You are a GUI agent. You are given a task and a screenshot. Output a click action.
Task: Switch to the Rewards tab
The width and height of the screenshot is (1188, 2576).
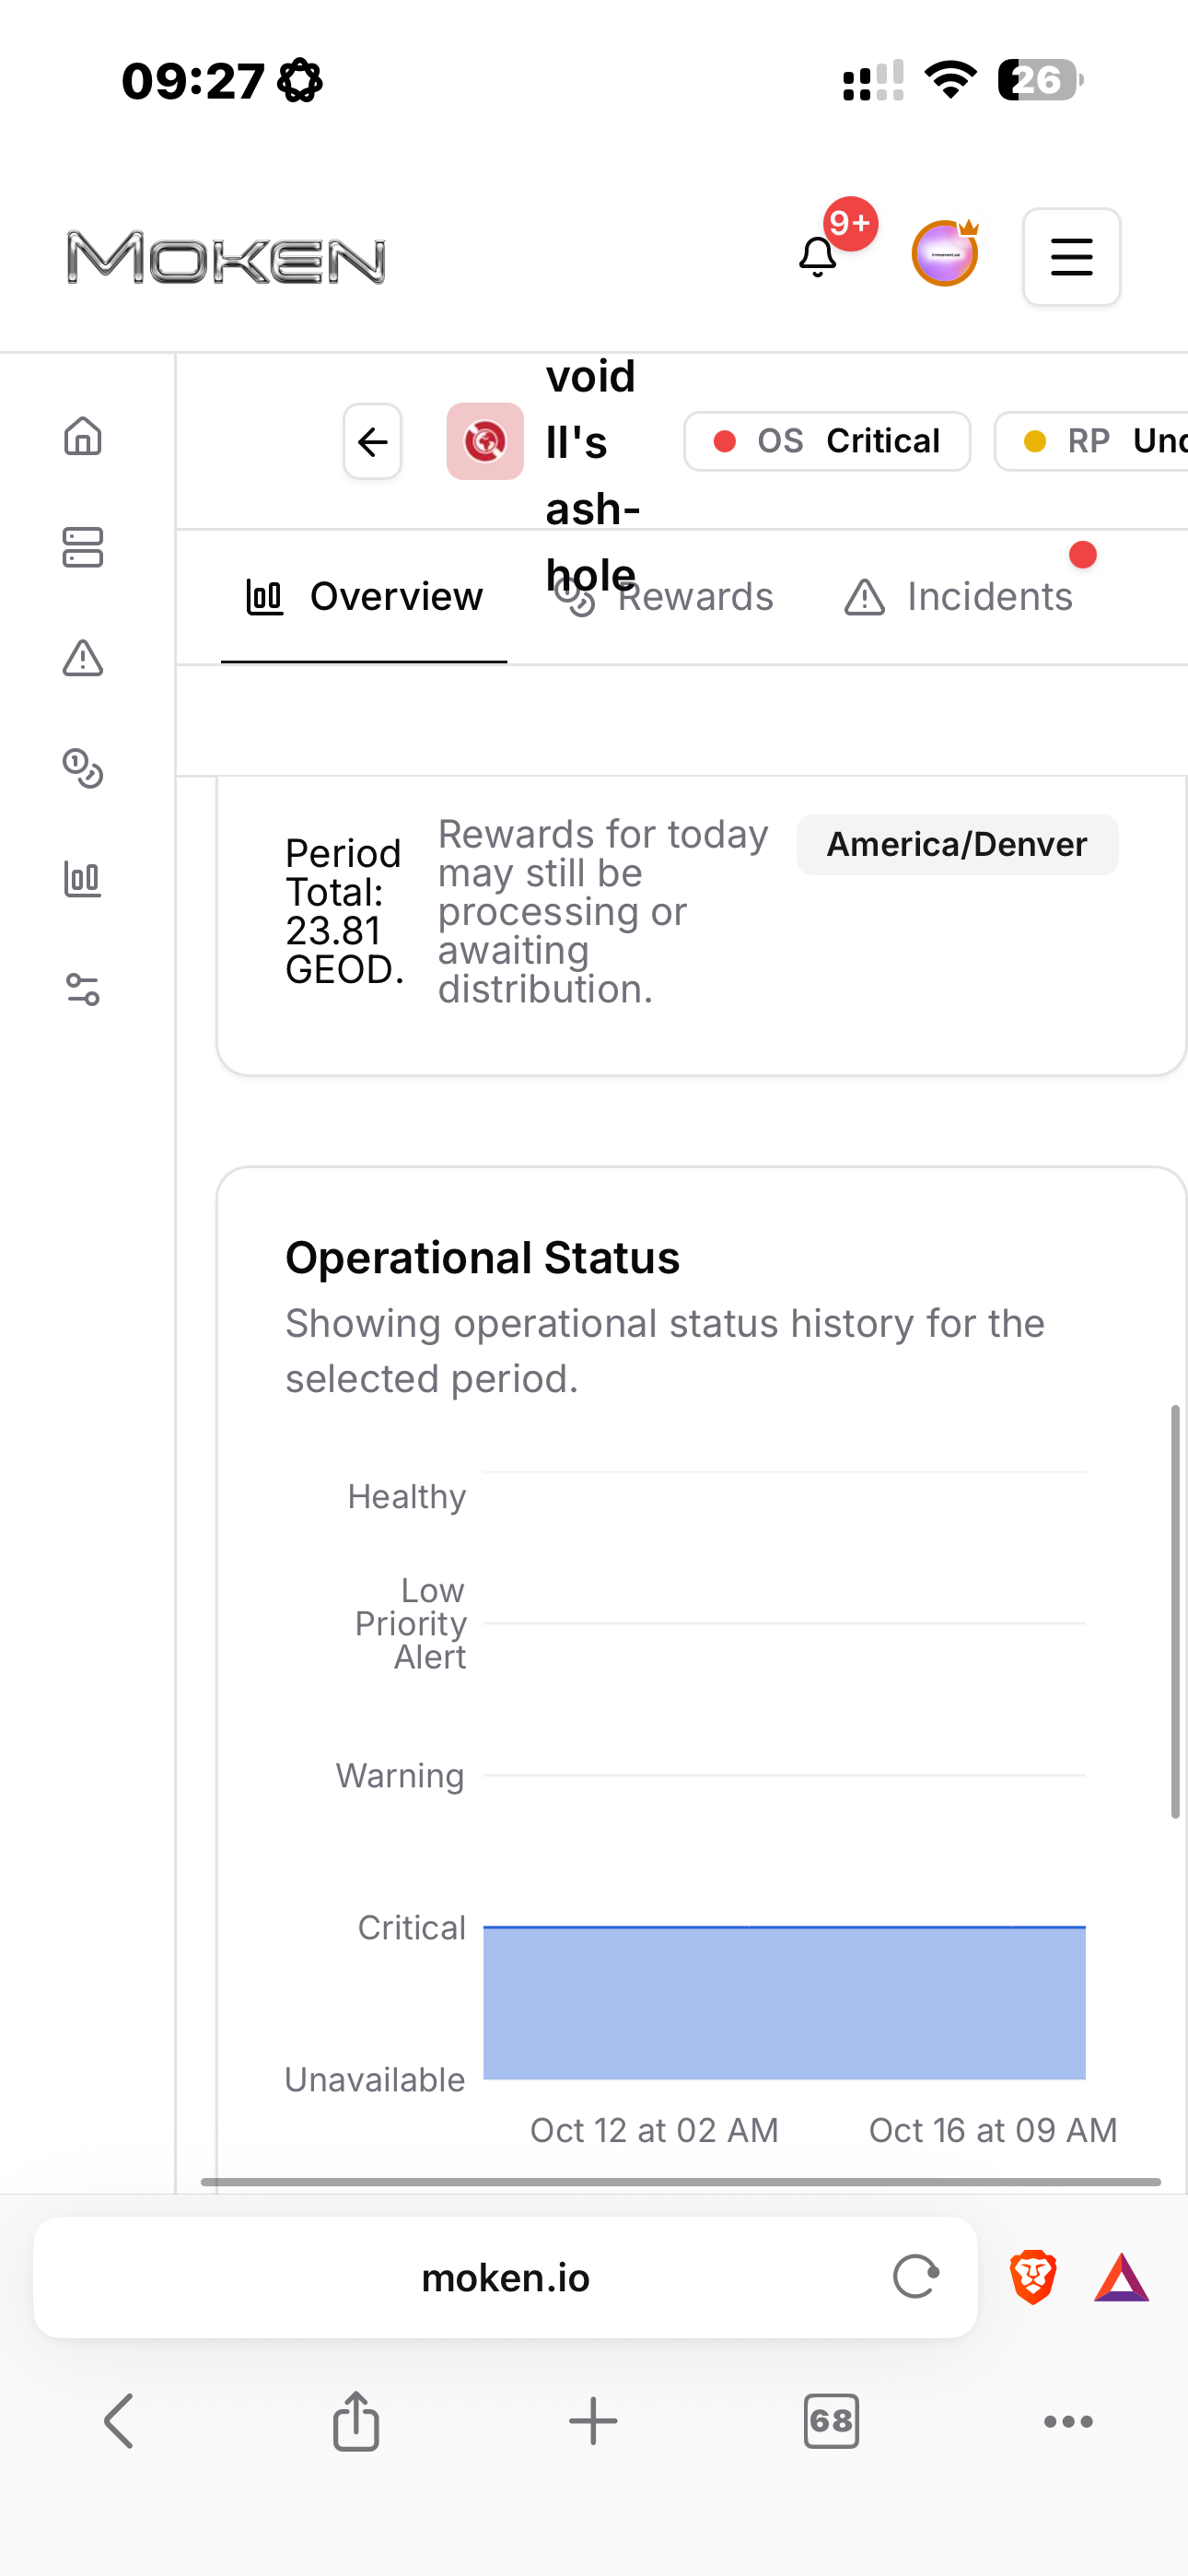[665, 597]
